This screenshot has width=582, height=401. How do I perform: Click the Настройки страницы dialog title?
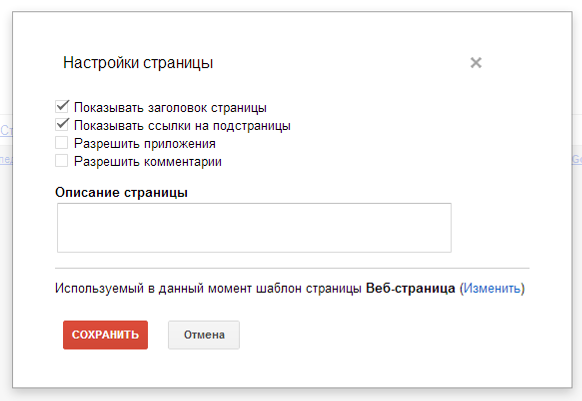coord(138,63)
